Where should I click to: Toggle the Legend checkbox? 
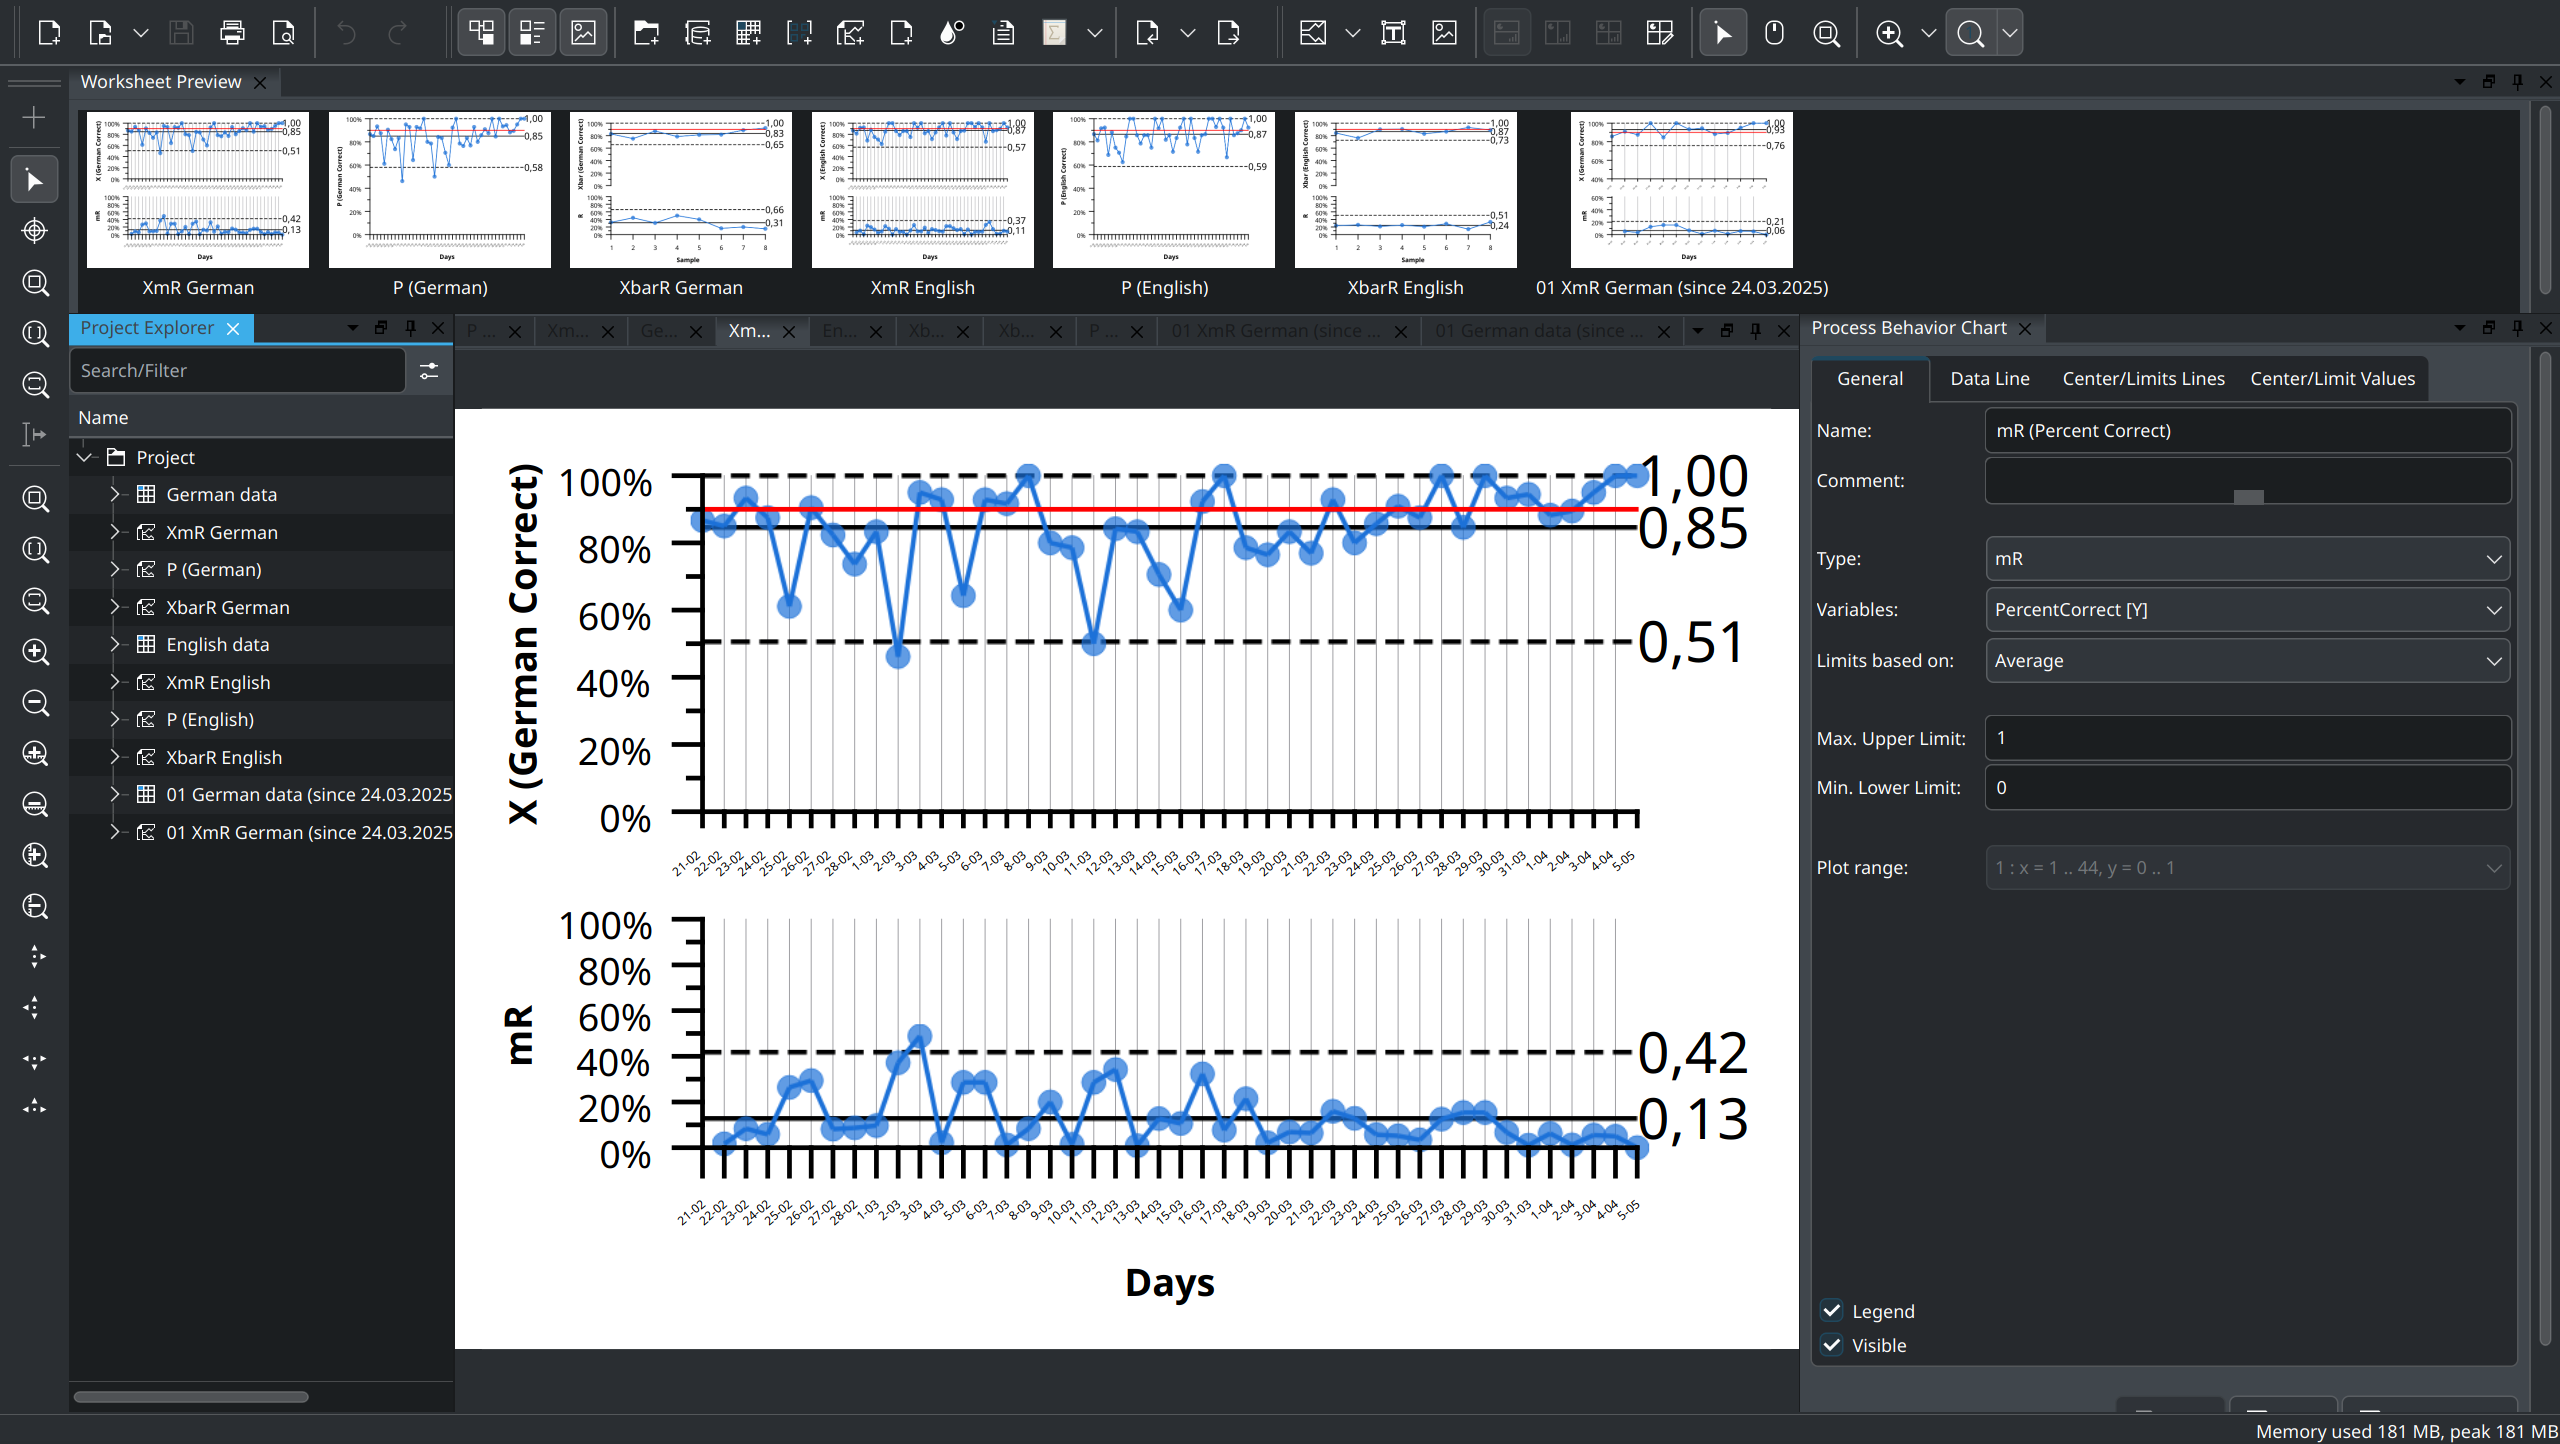(x=1832, y=1311)
